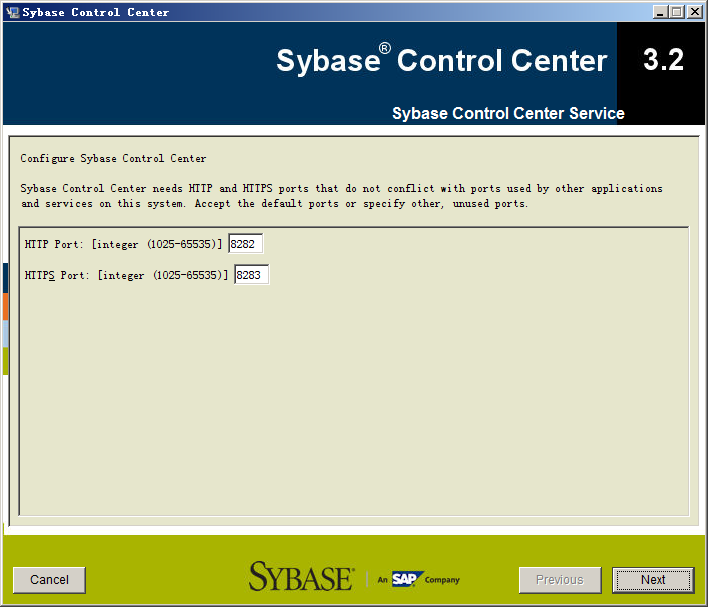Focus the HTTP Port input field
The height and width of the screenshot is (607, 708).
[x=245, y=244]
